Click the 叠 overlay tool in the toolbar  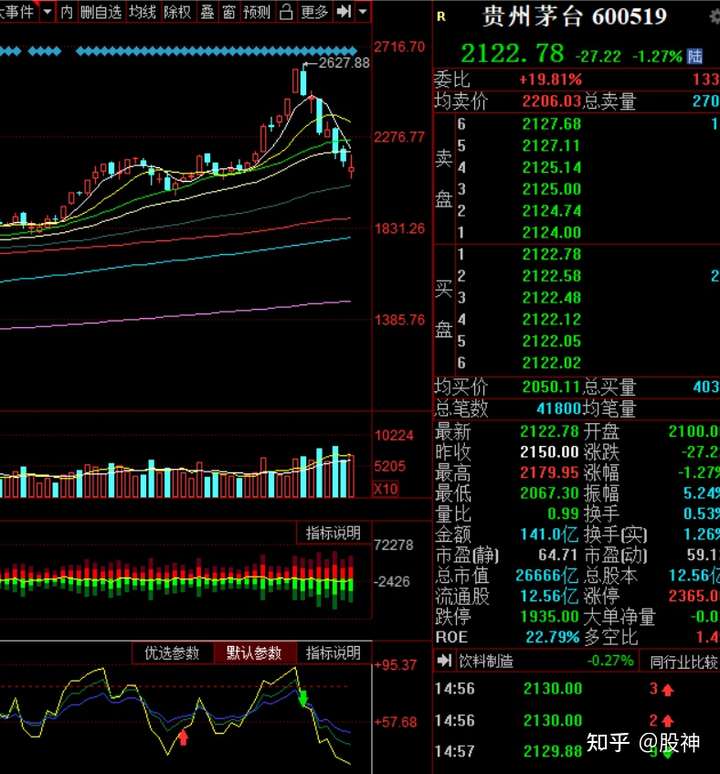click(x=207, y=11)
